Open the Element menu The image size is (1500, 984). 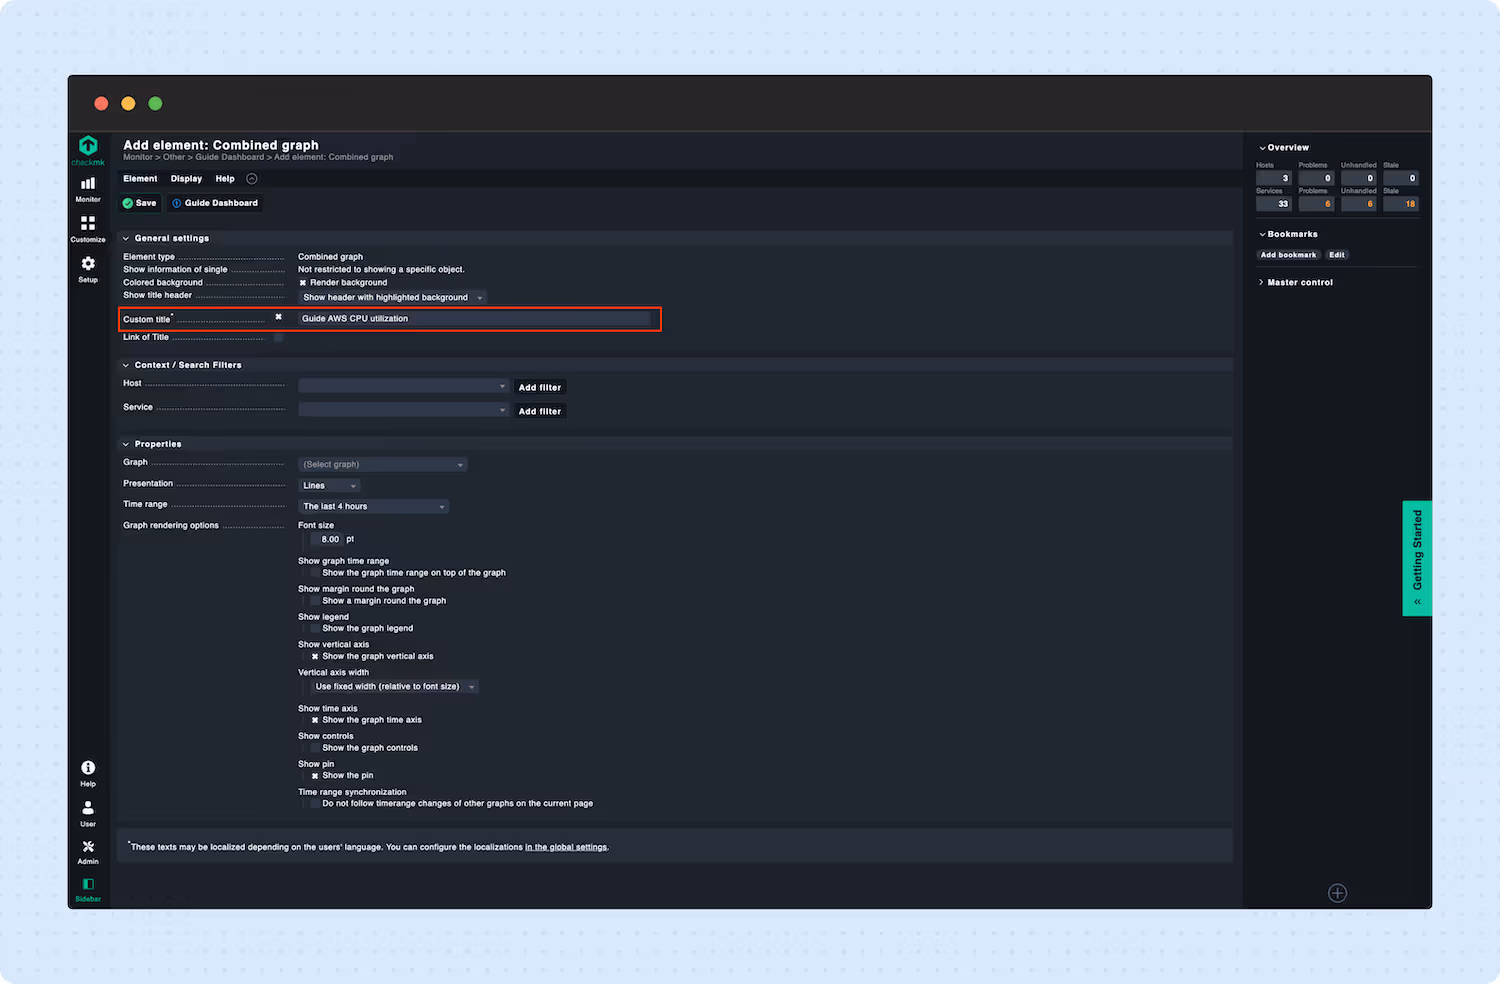(x=140, y=178)
